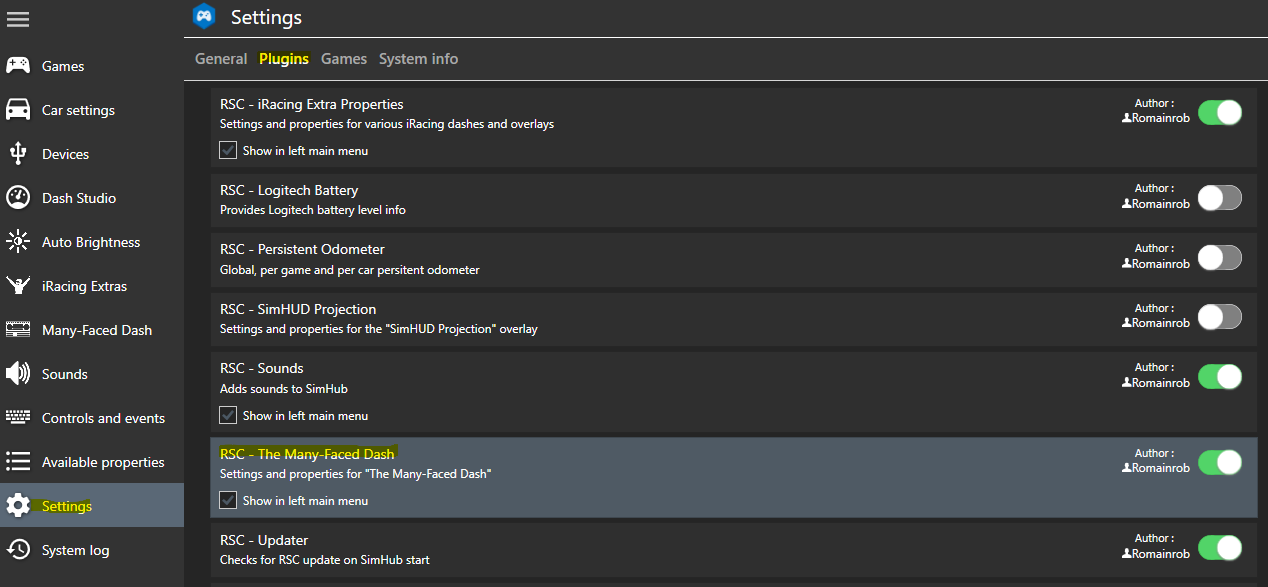Uncheck Show in left main menu for RSC - Sounds
Screen dimensions: 1268x587
click(x=228, y=415)
